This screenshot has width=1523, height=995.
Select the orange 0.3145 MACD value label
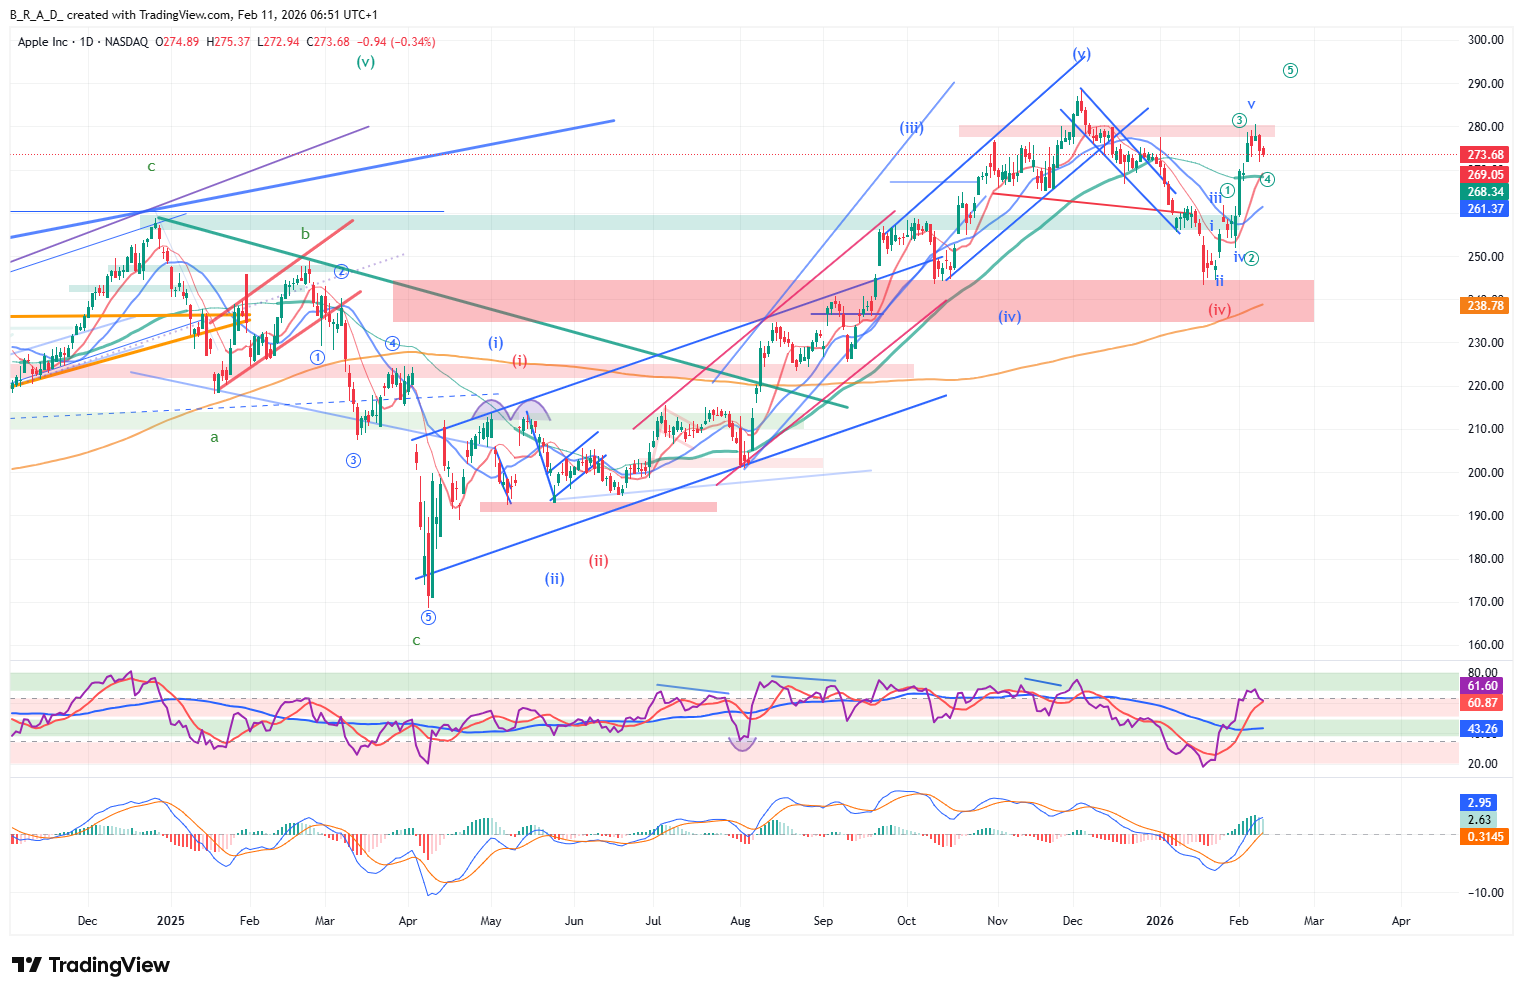[1485, 837]
